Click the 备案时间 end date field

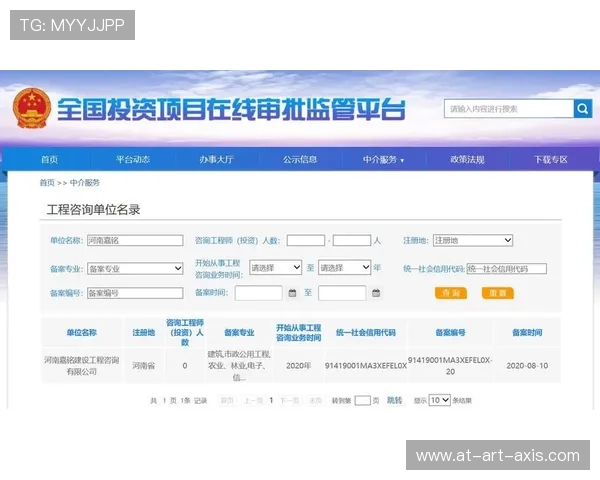coord(342,293)
